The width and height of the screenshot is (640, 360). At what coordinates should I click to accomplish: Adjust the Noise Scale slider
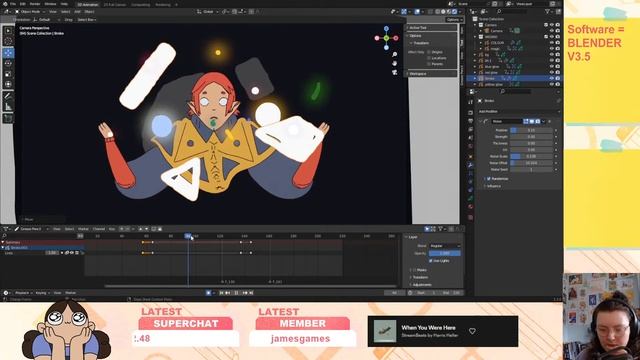point(531,156)
